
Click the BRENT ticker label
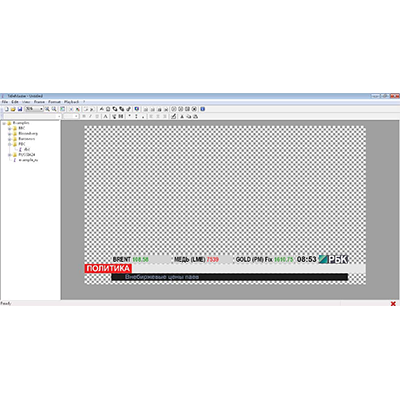122,259
